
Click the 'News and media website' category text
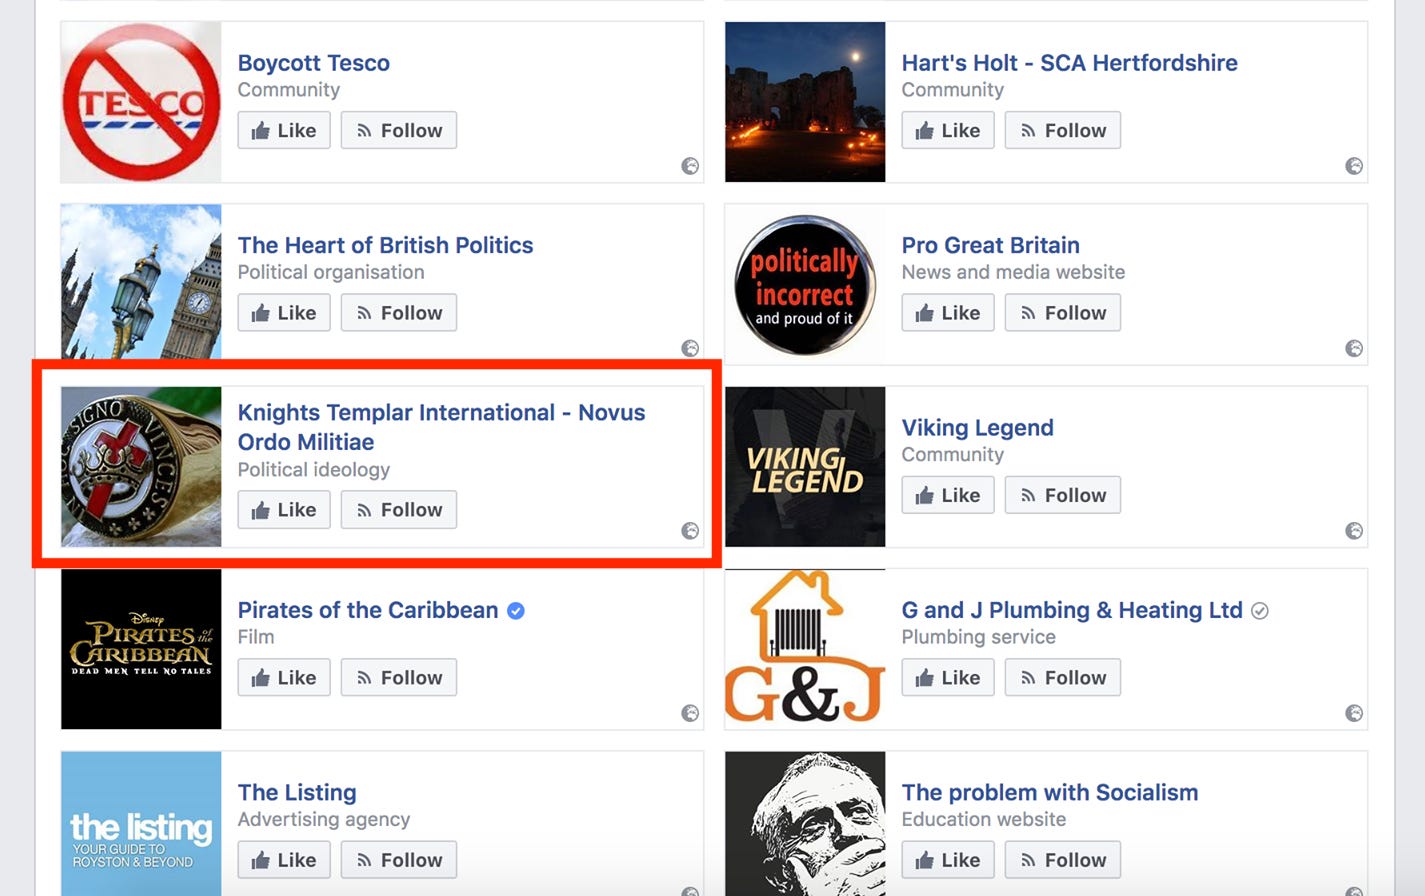[x=1013, y=272]
